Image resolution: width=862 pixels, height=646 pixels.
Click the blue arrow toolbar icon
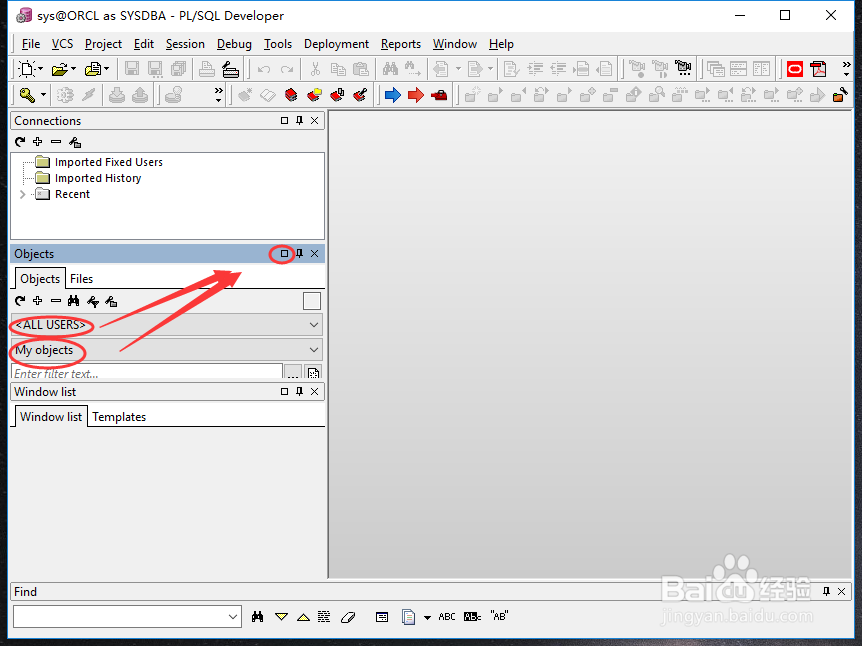(x=393, y=95)
